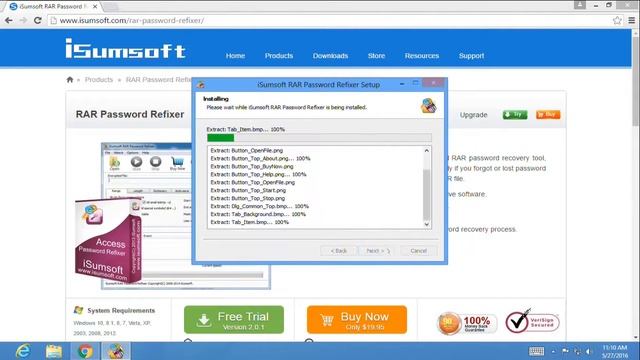Open the Downloads navigation menu
Screen dimensions: 640x360
pos(330,56)
